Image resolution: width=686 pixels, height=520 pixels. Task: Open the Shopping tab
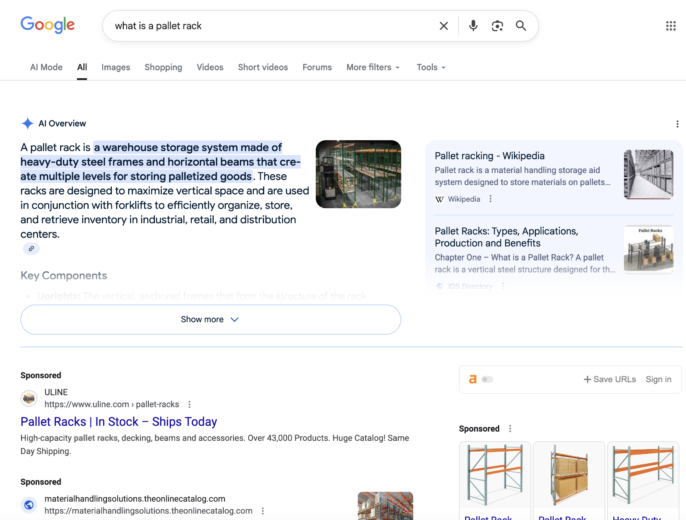tap(163, 67)
